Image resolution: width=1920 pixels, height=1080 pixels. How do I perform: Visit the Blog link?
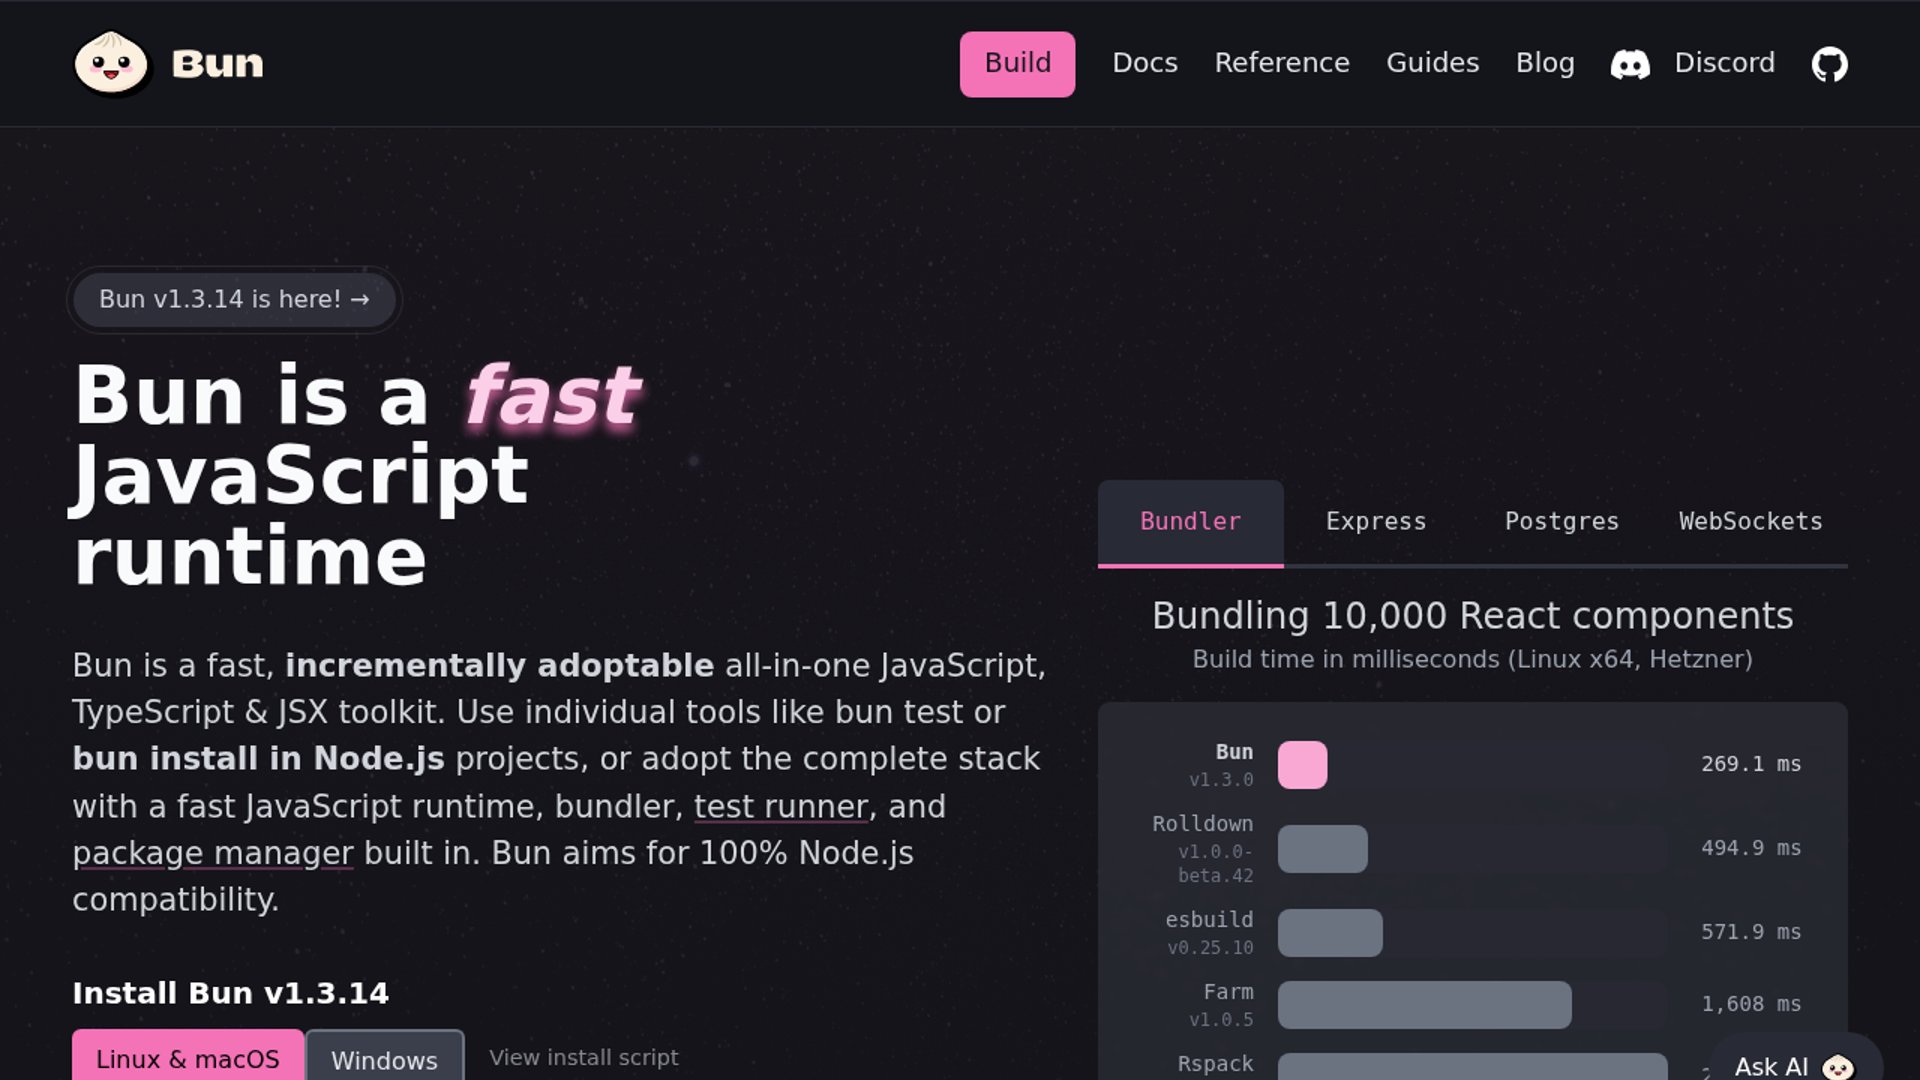(x=1545, y=63)
